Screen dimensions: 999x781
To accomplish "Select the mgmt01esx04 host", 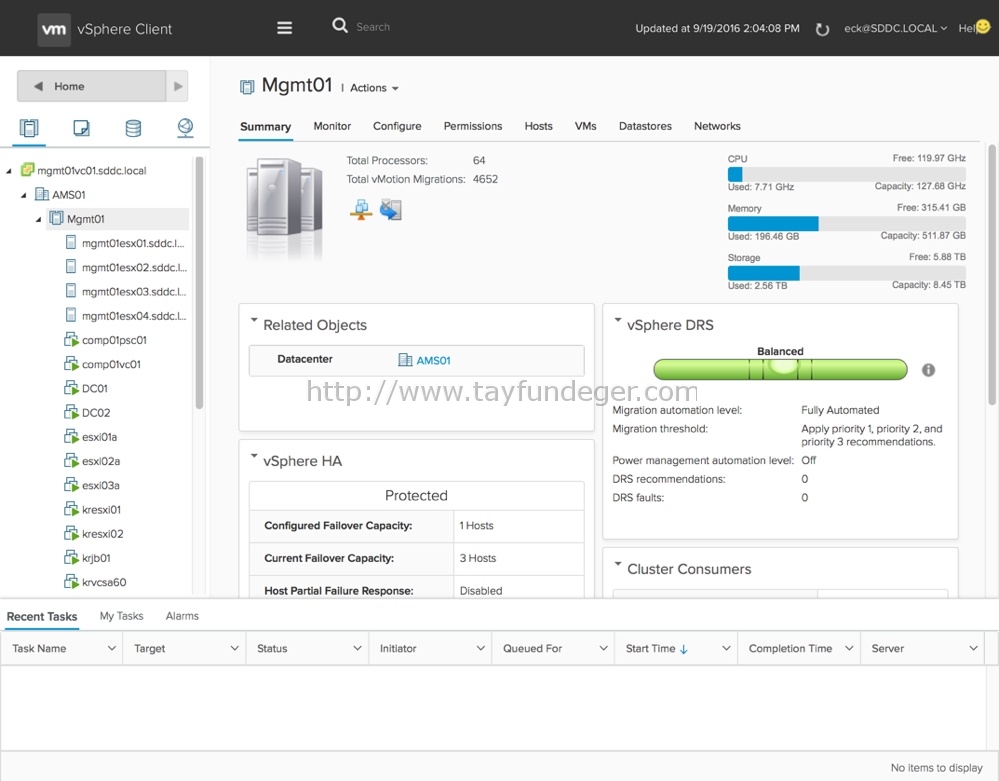I will (126, 316).
